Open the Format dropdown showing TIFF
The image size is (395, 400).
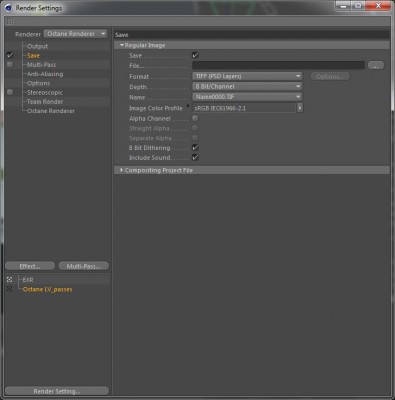[x=247, y=76]
